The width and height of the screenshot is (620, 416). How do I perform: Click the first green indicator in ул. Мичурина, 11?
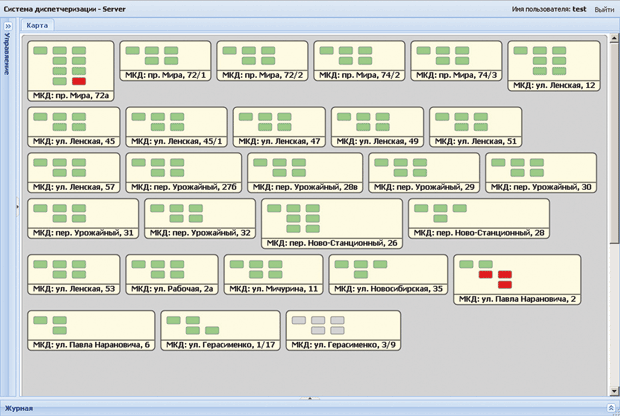point(236,264)
